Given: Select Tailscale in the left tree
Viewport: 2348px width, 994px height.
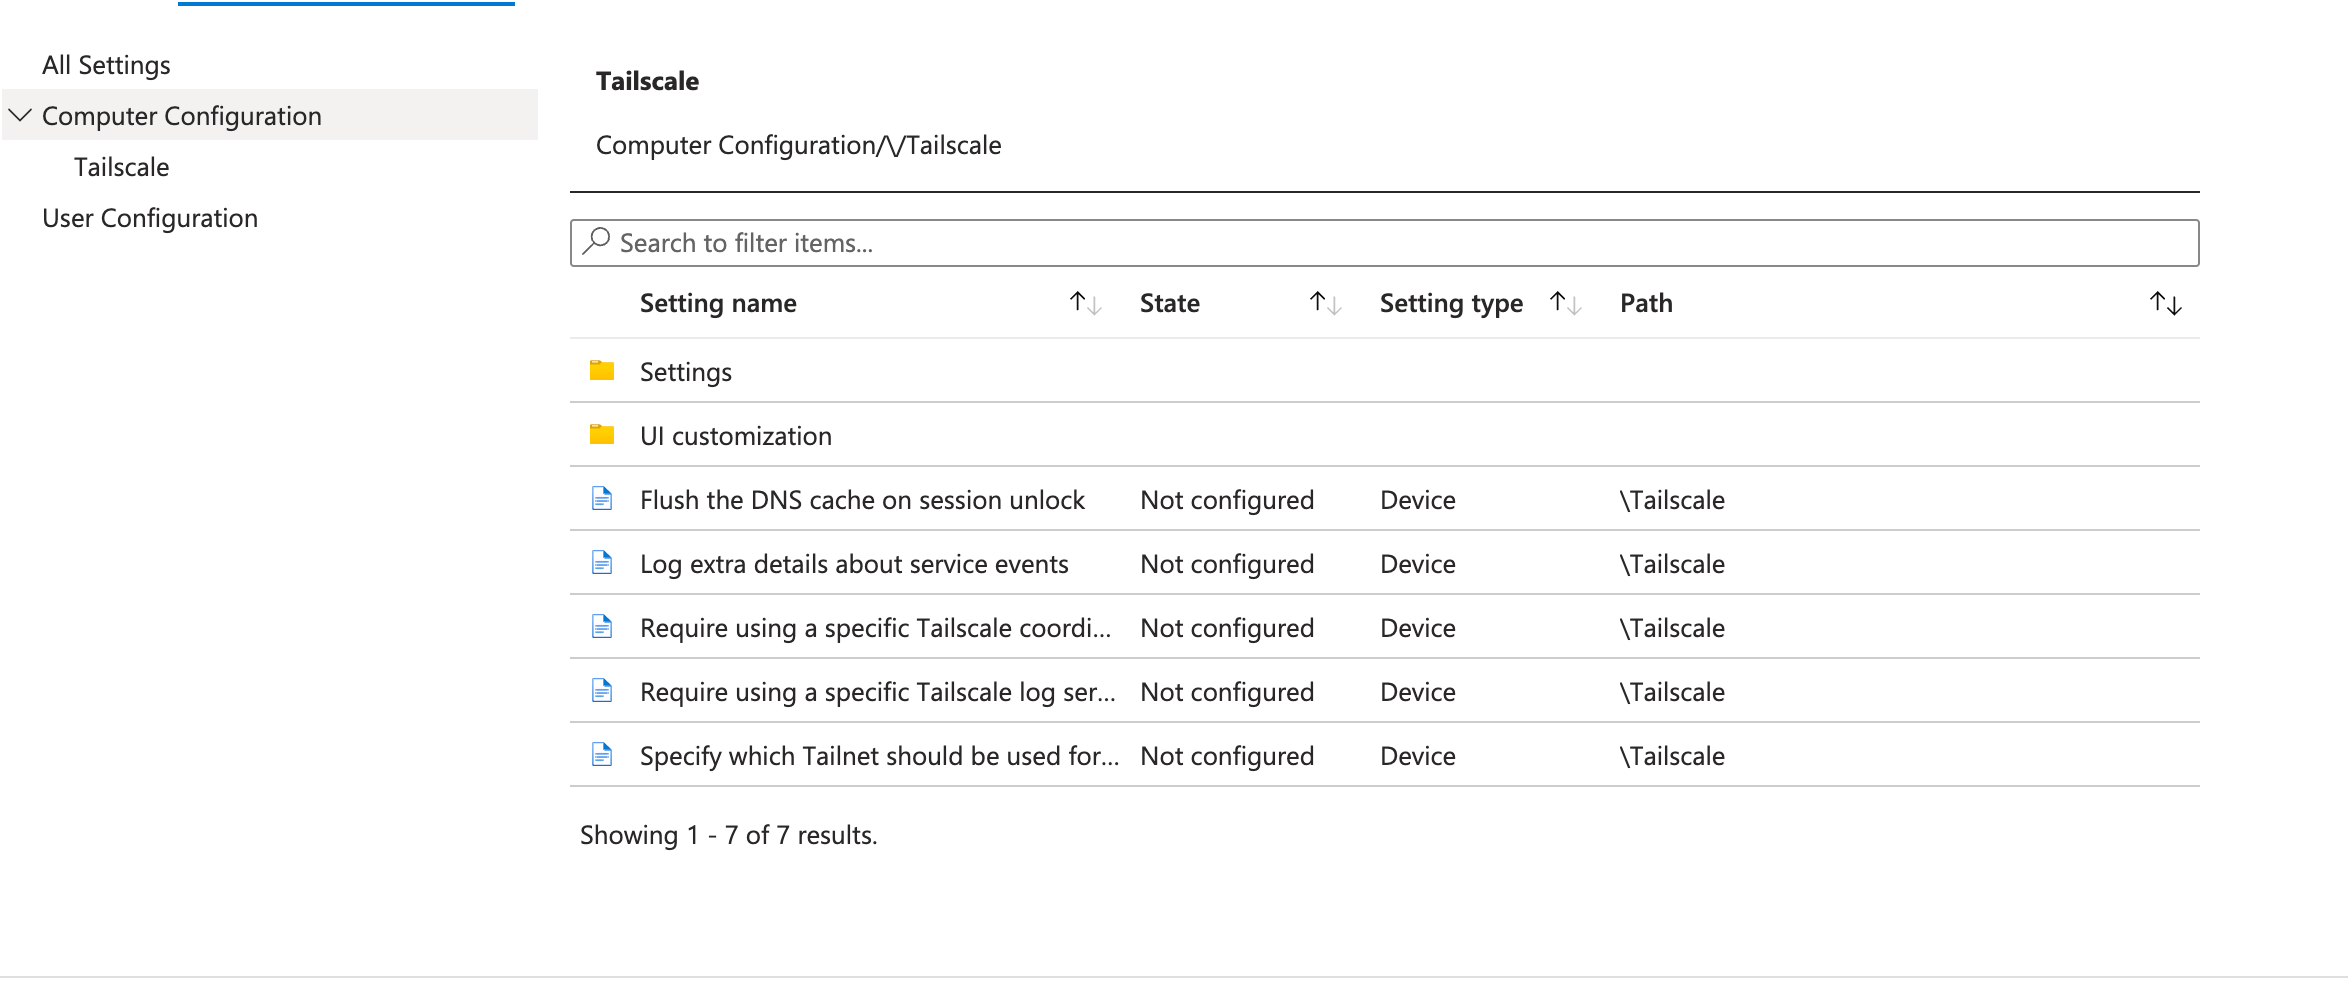Looking at the screenshot, I should (121, 167).
